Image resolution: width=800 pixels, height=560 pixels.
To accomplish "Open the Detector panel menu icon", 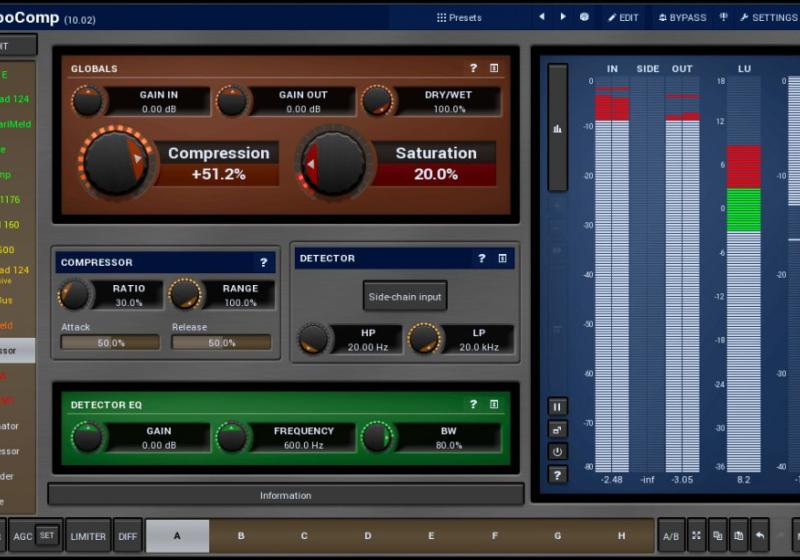I will (x=502, y=258).
